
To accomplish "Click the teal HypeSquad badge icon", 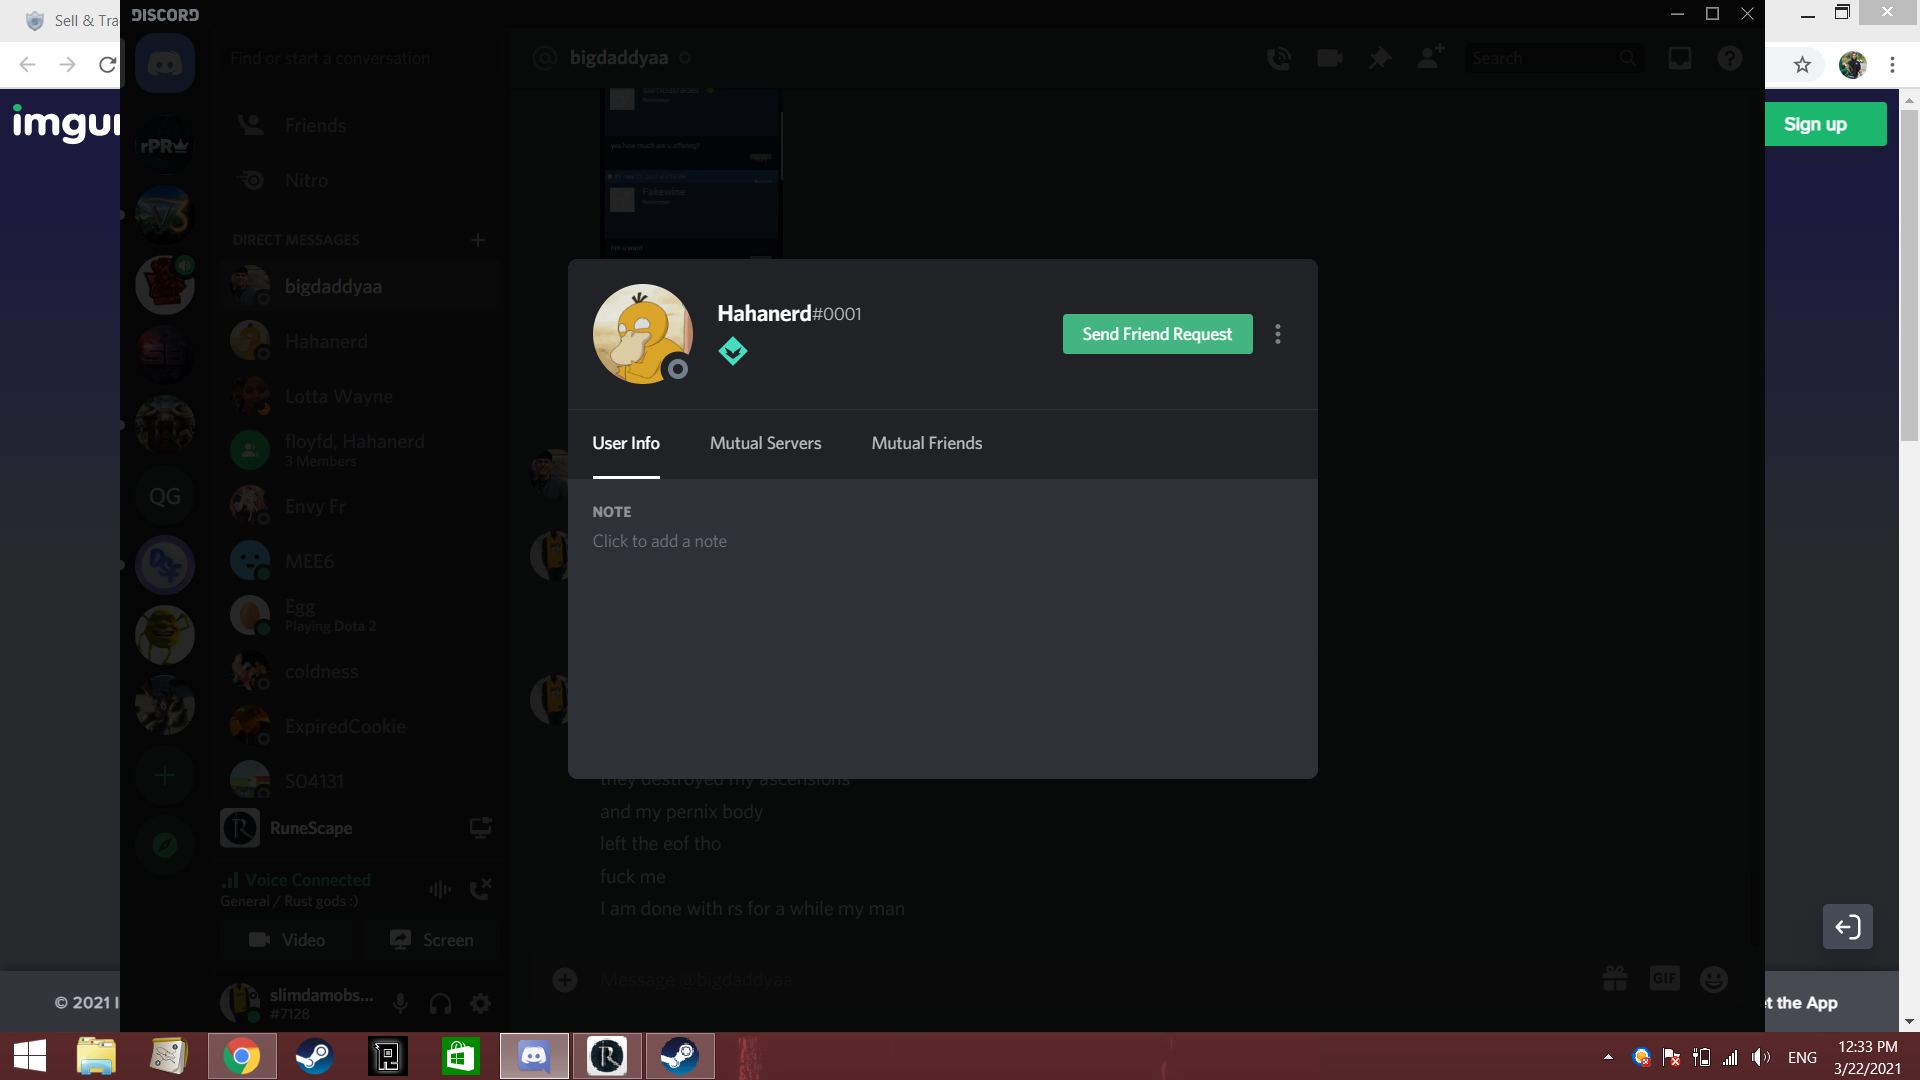I will pos(733,351).
